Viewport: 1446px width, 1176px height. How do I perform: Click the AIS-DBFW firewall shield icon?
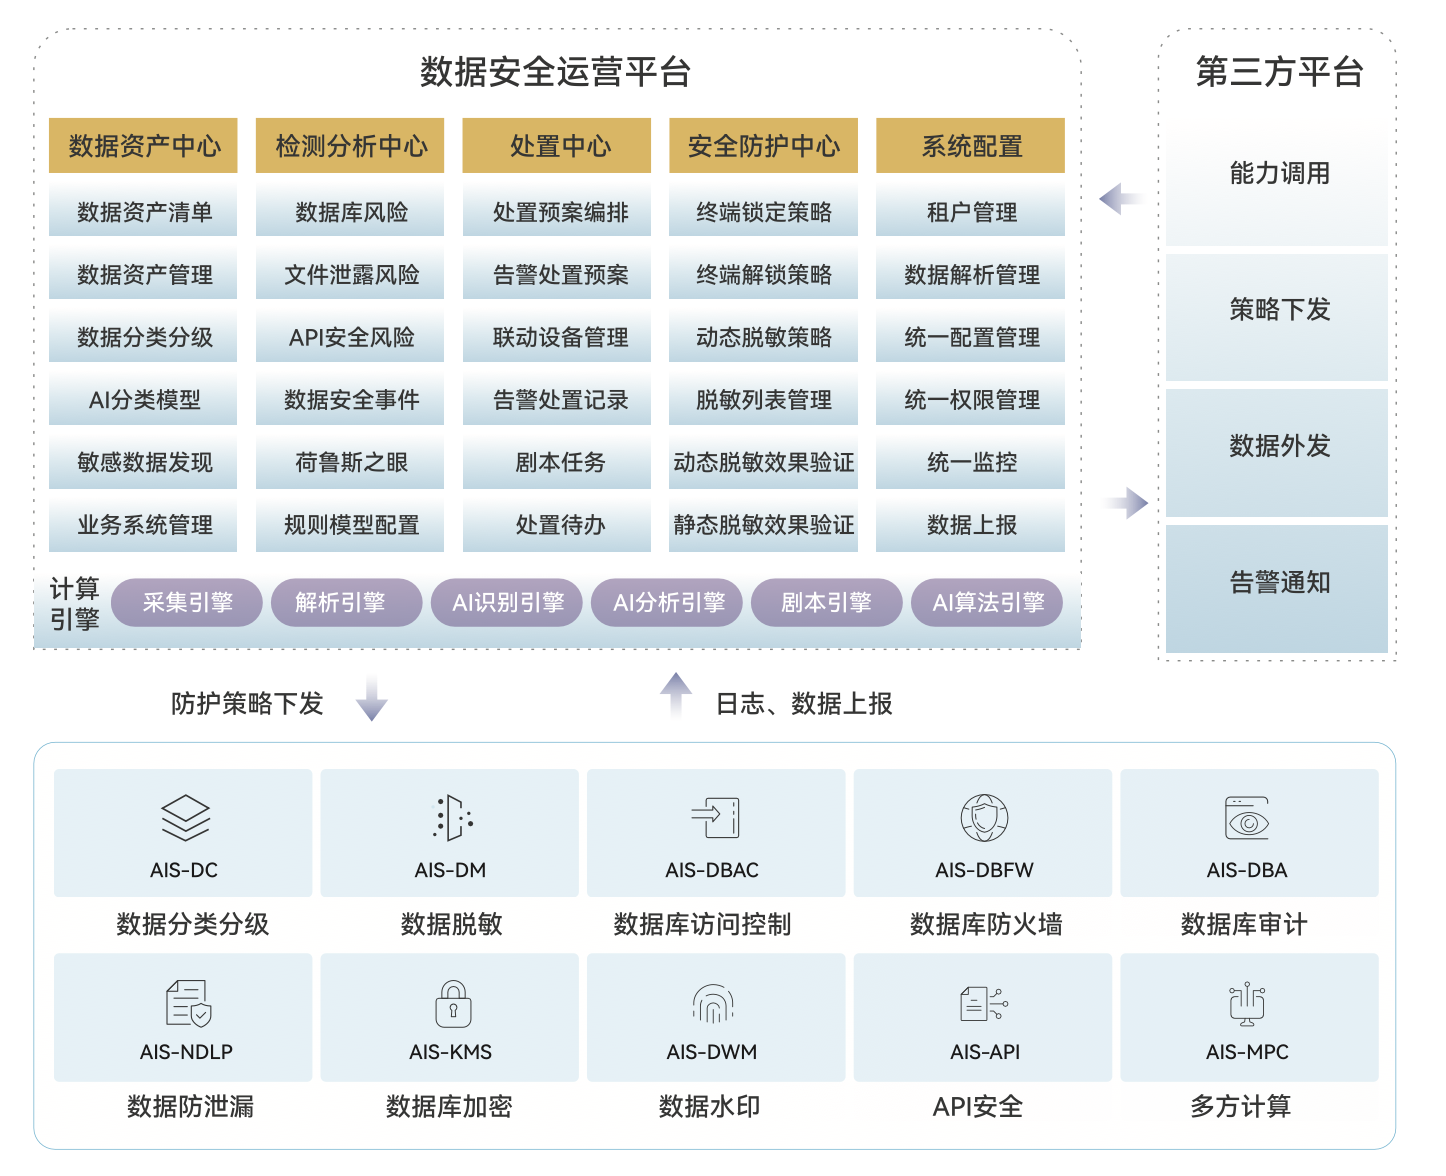984,818
